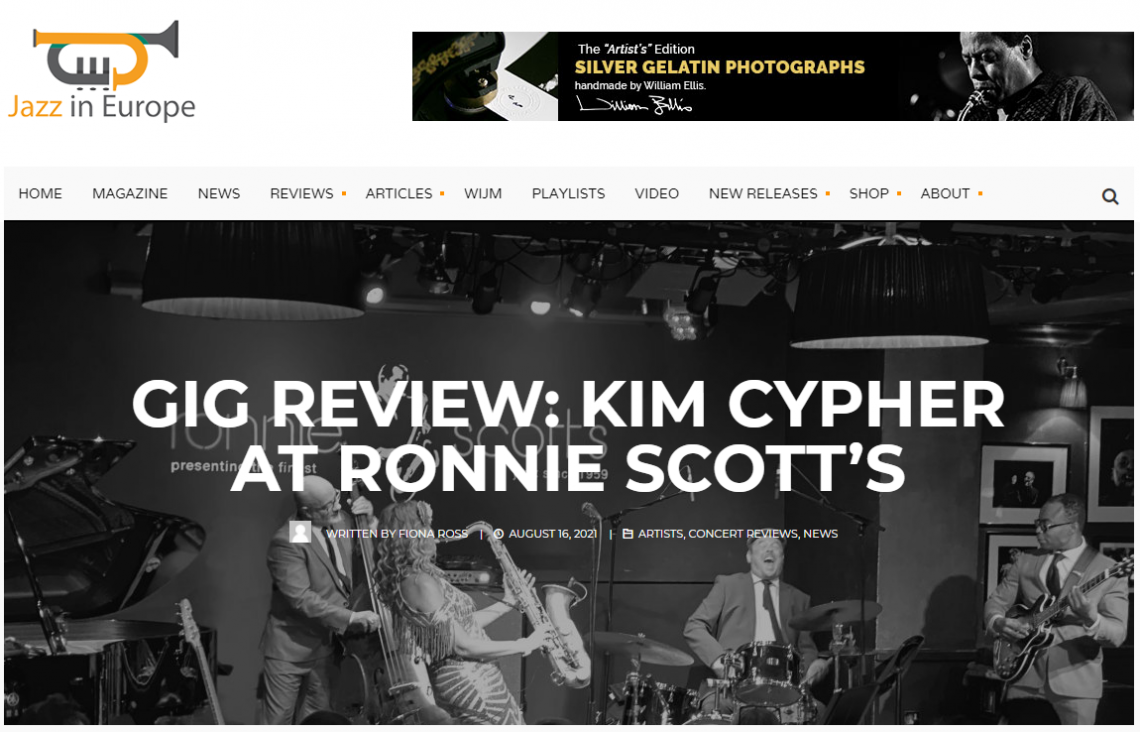Go to the Home menu item
The image size is (1140, 732).
pyautogui.click(x=40, y=193)
